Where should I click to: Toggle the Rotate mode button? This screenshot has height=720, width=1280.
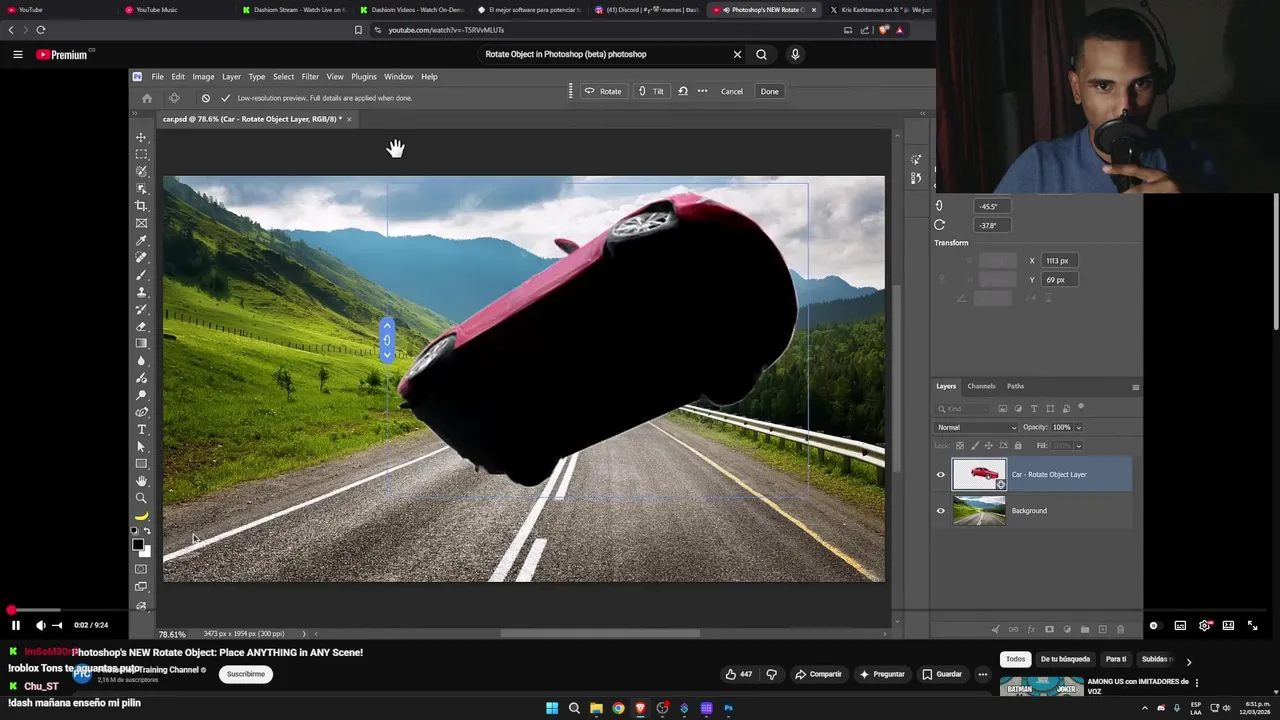coord(603,91)
